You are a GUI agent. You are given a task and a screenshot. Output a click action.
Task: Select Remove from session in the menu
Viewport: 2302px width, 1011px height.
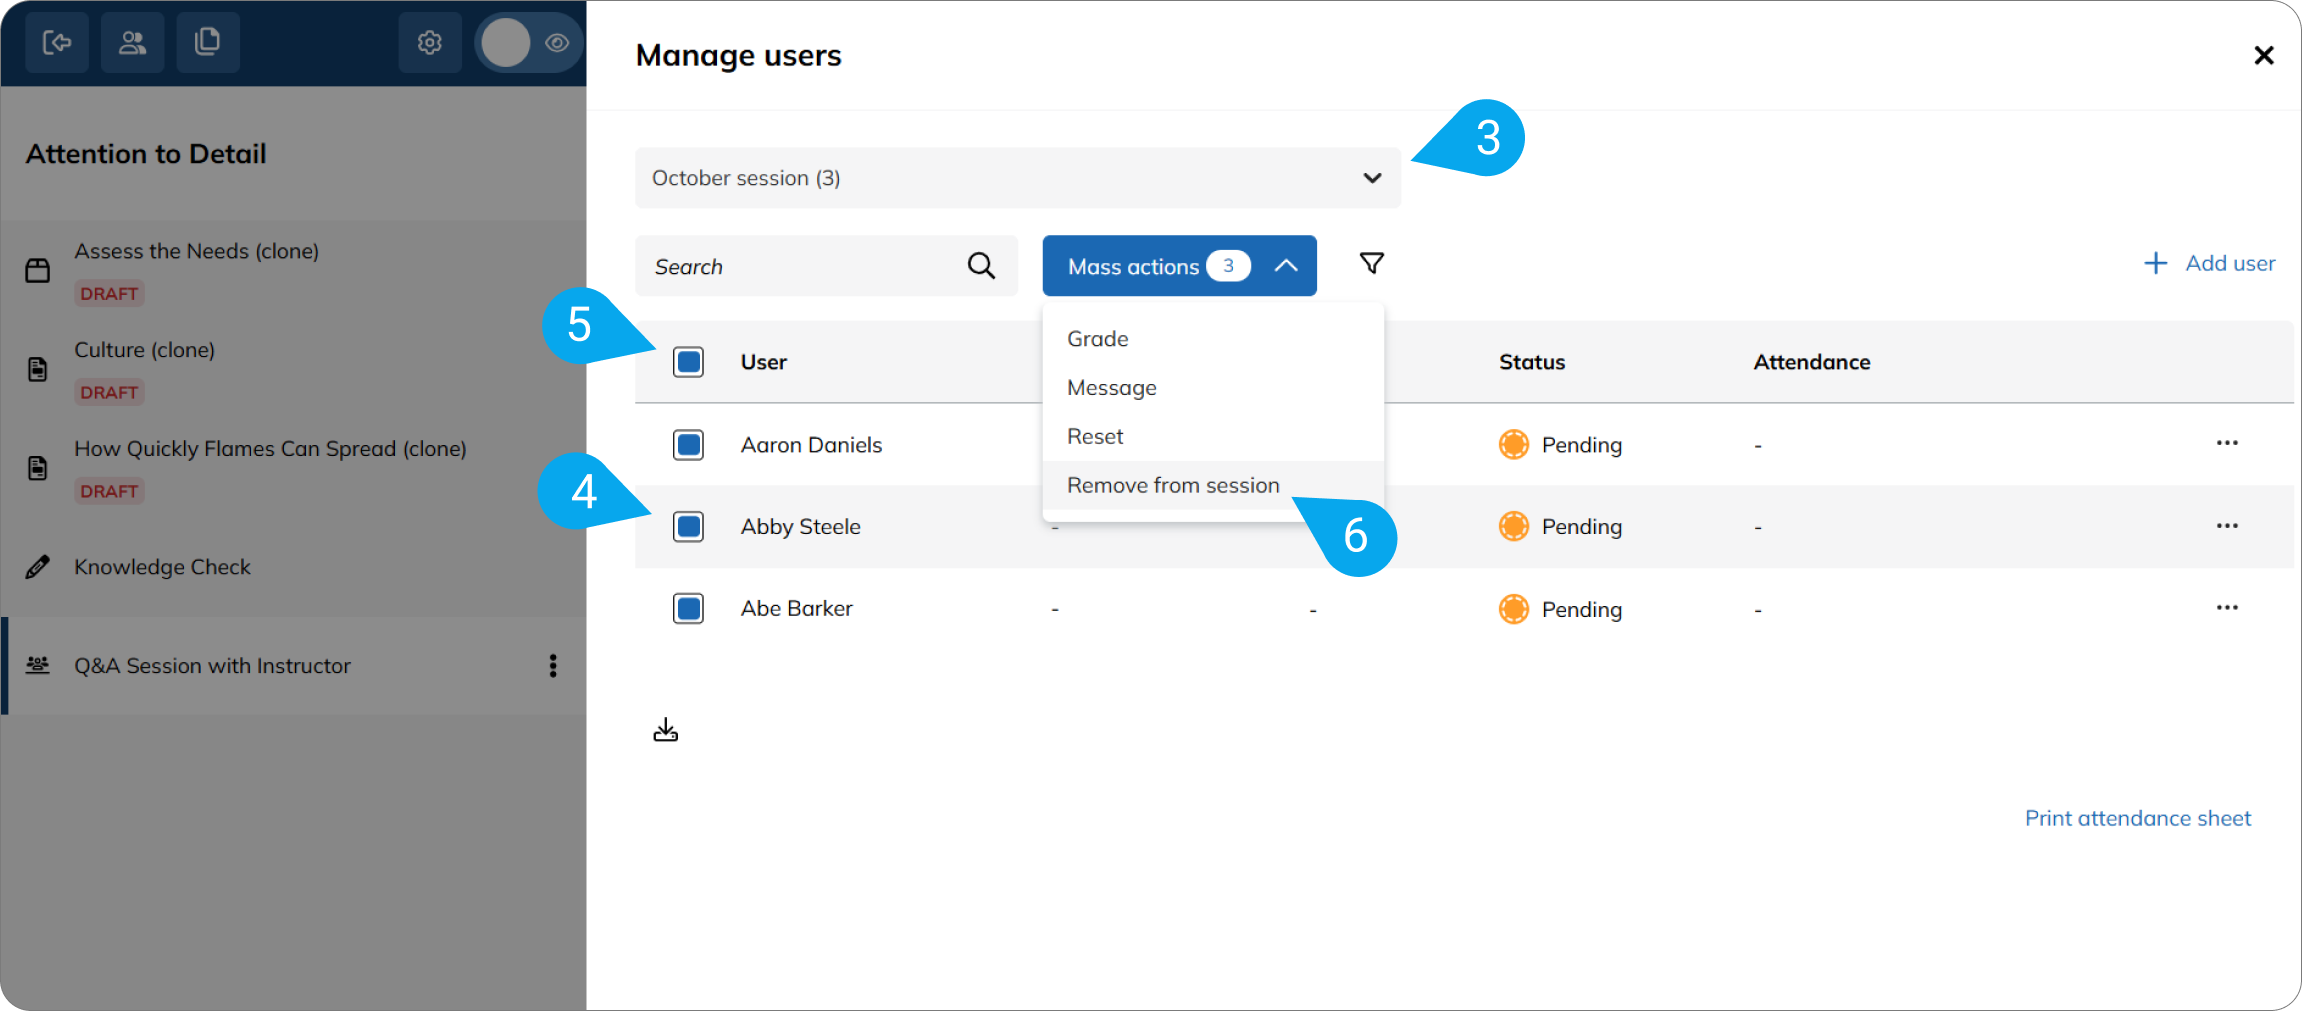(1173, 485)
